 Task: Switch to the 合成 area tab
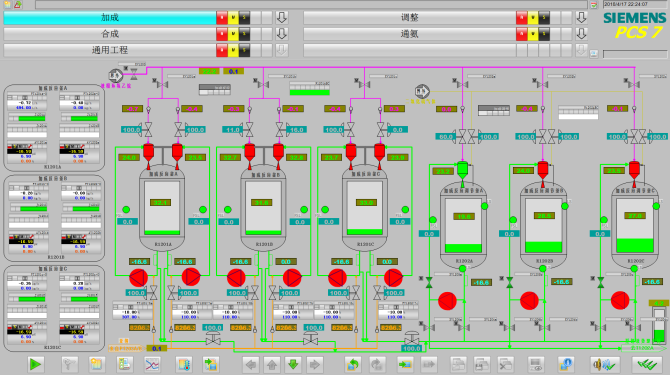110,34
